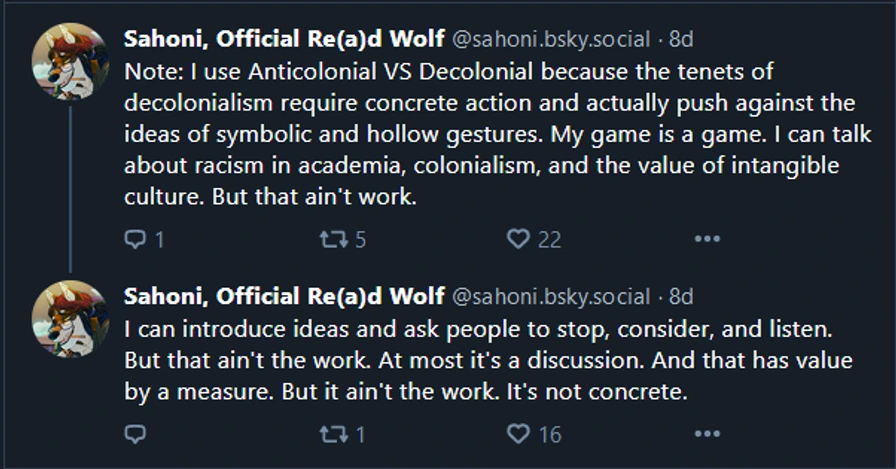Open more options on the 'Anticolonial' post
Screen dimensions: 896x469
pos(707,239)
